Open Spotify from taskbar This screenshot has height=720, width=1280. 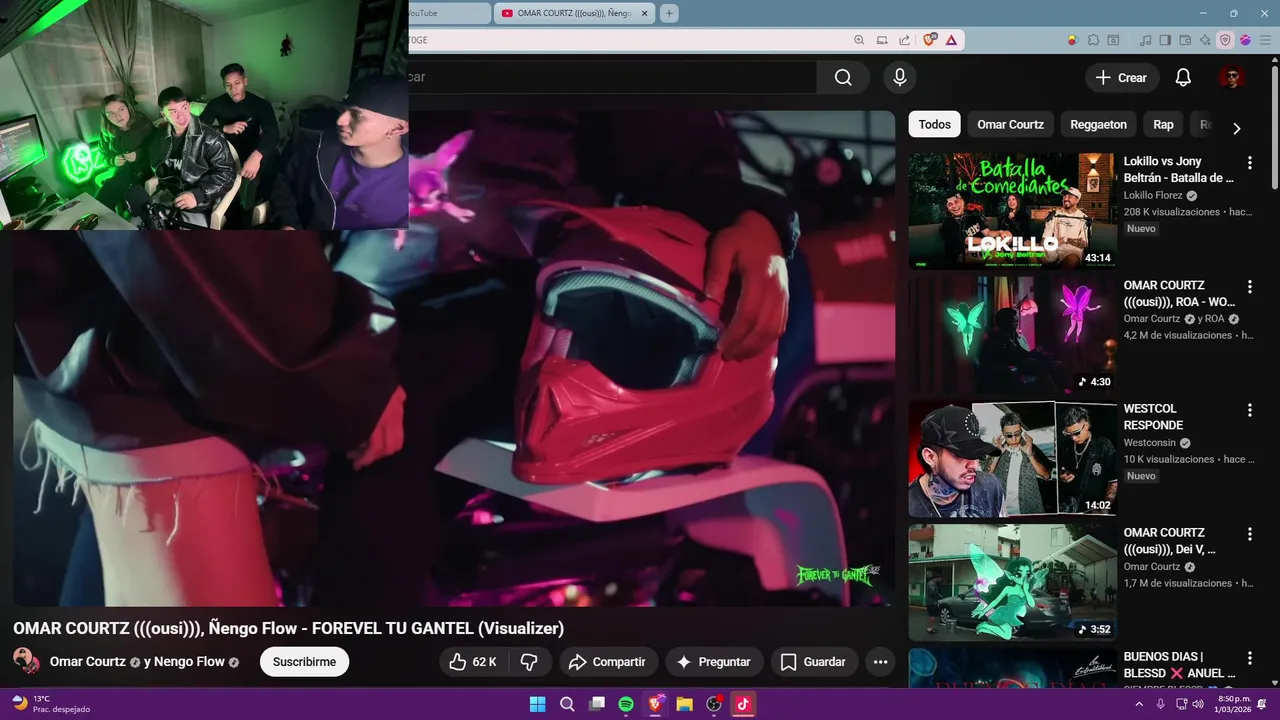(626, 703)
